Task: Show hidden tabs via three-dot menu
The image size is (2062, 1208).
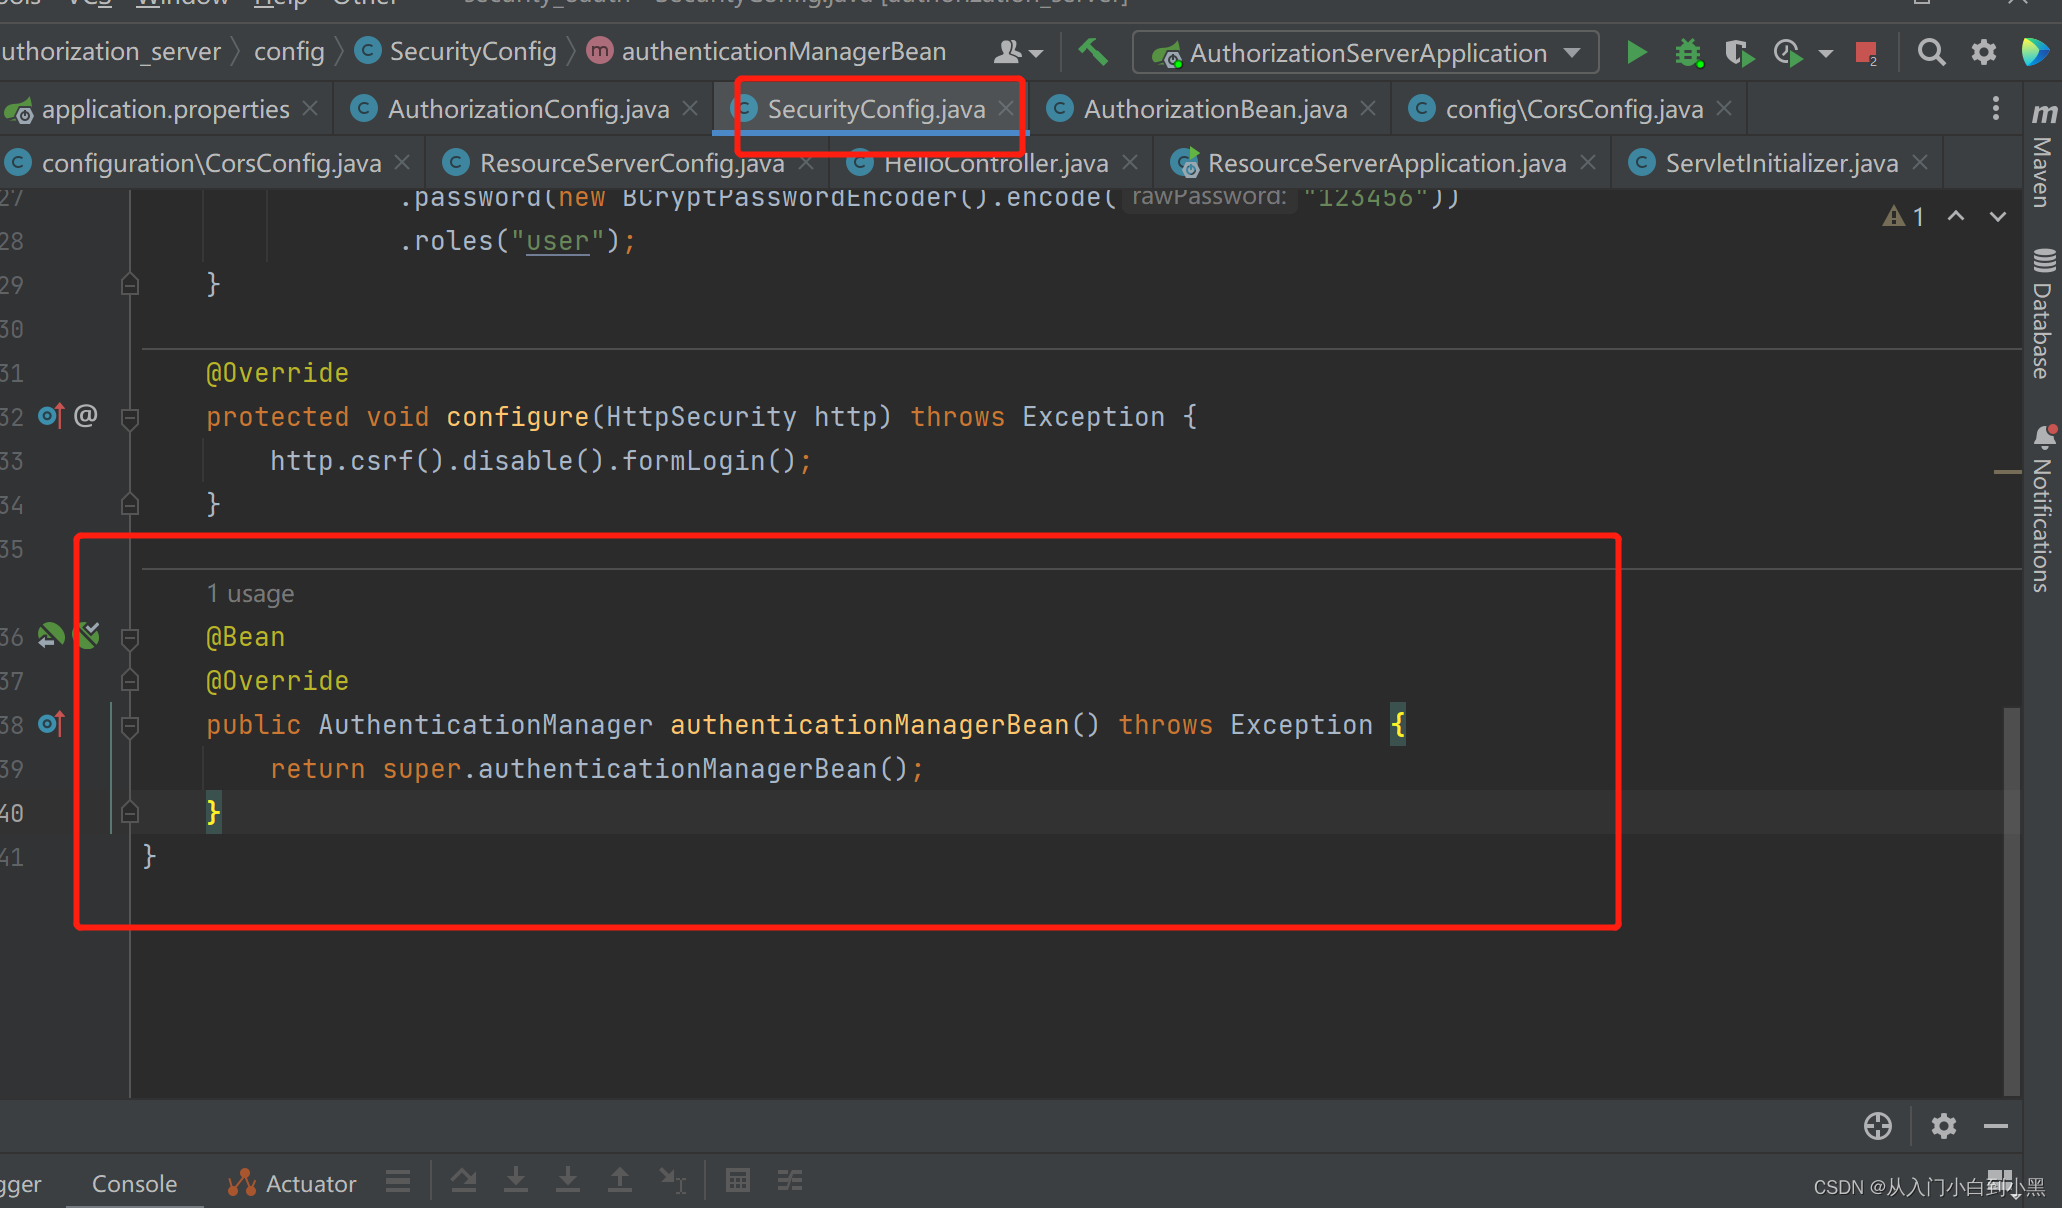Action: click(1995, 108)
